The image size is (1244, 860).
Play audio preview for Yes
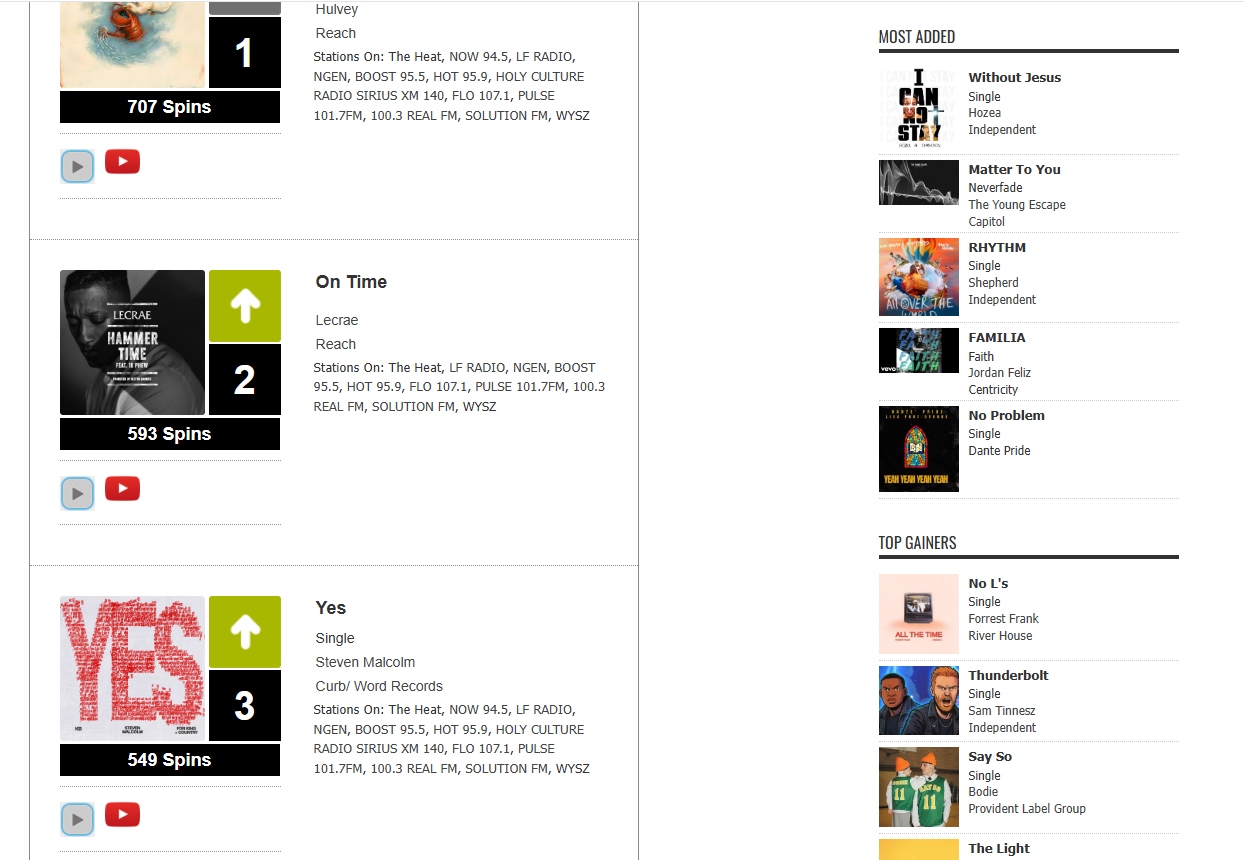77,819
